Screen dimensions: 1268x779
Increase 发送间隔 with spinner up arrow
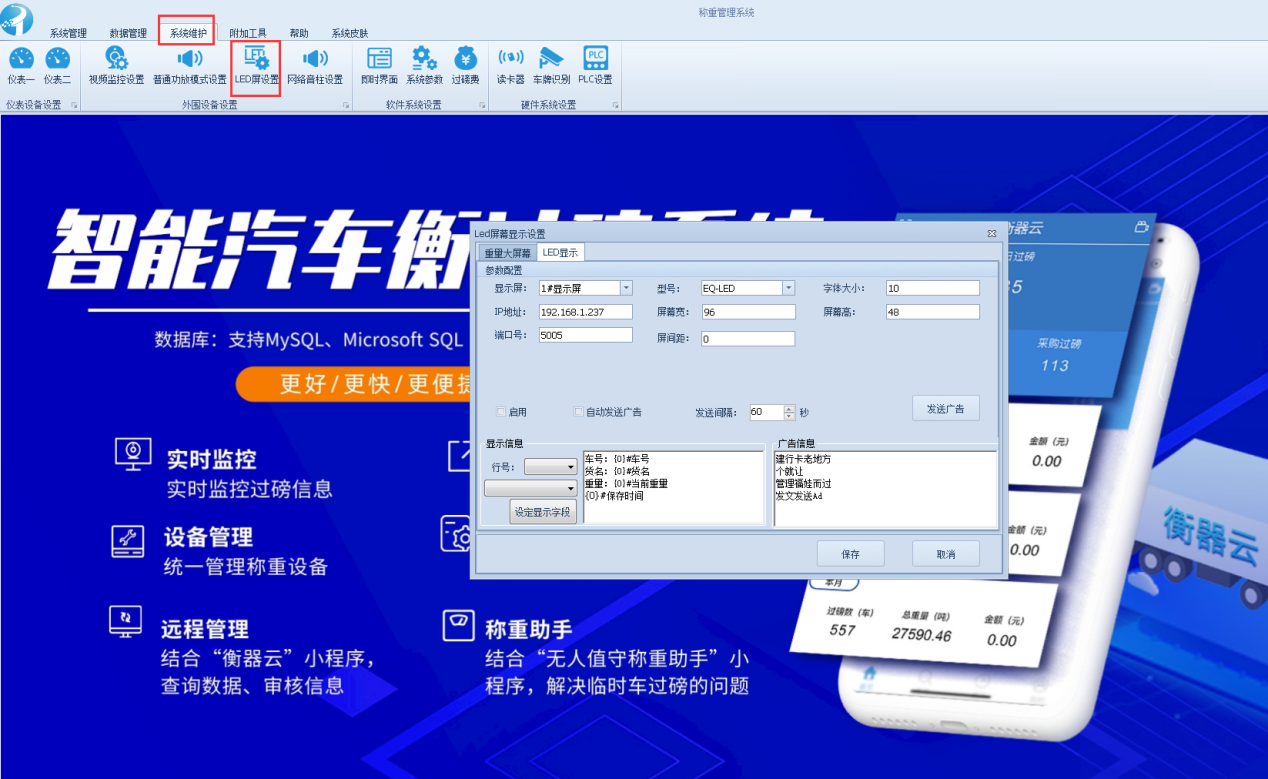tap(789, 408)
